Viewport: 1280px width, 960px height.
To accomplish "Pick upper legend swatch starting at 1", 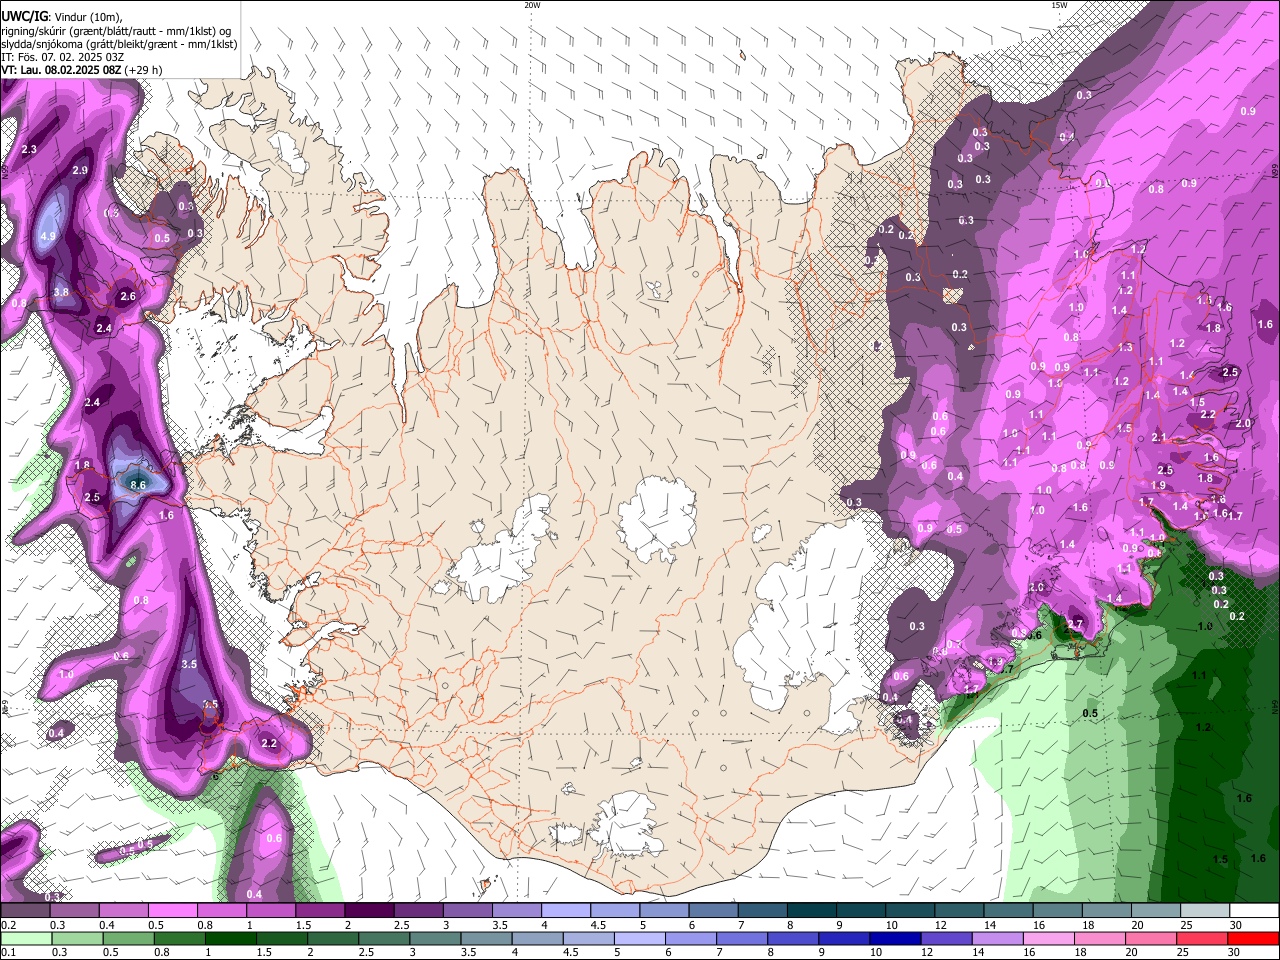I will click(x=270, y=911).
